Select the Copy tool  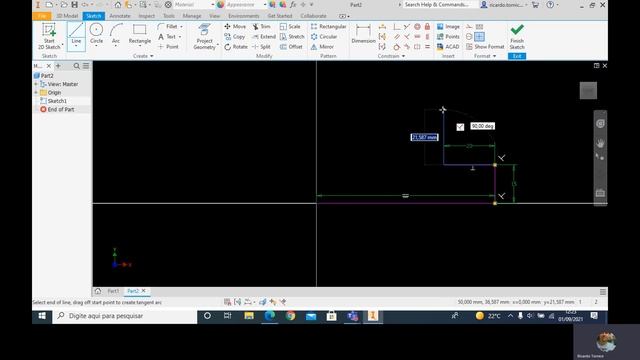[235, 37]
